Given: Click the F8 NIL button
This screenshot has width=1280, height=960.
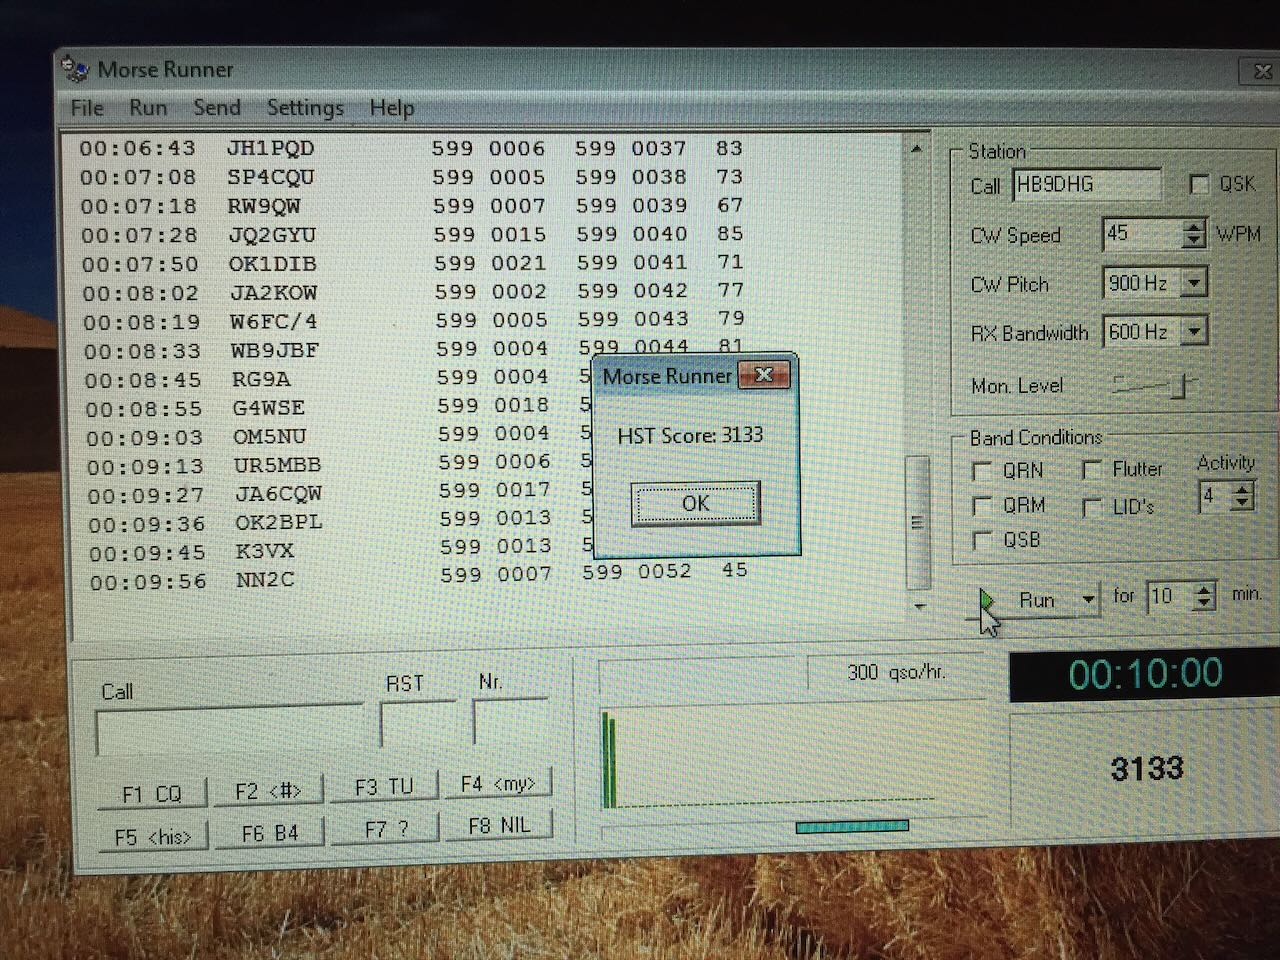Looking at the screenshot, I should (x=499, y=826).
